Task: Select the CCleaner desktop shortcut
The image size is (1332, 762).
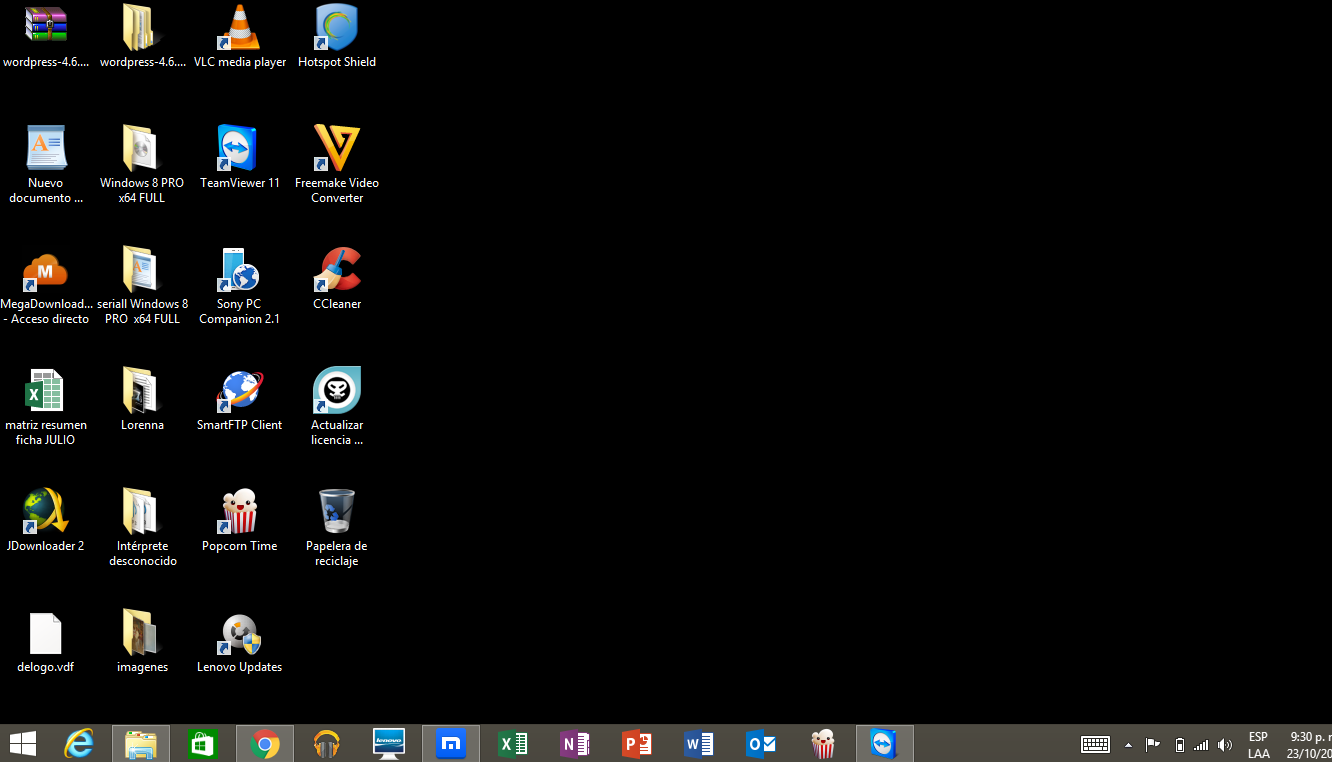Action: [x=336, y=270]
